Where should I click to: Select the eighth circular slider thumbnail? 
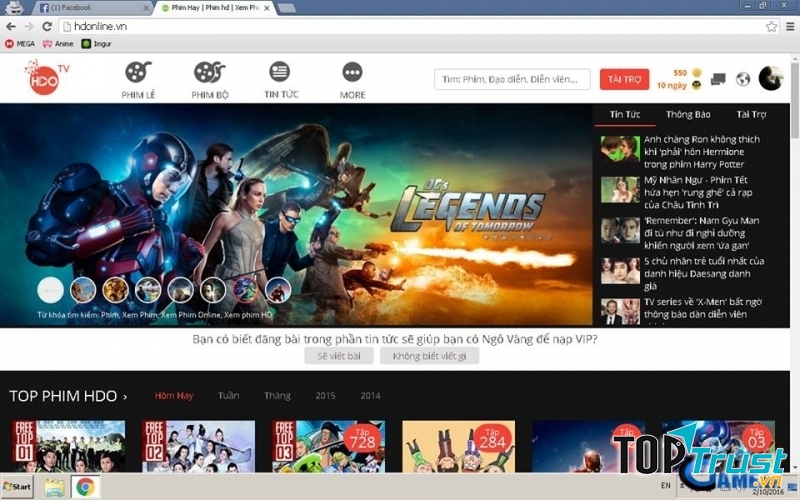[278, 290]
